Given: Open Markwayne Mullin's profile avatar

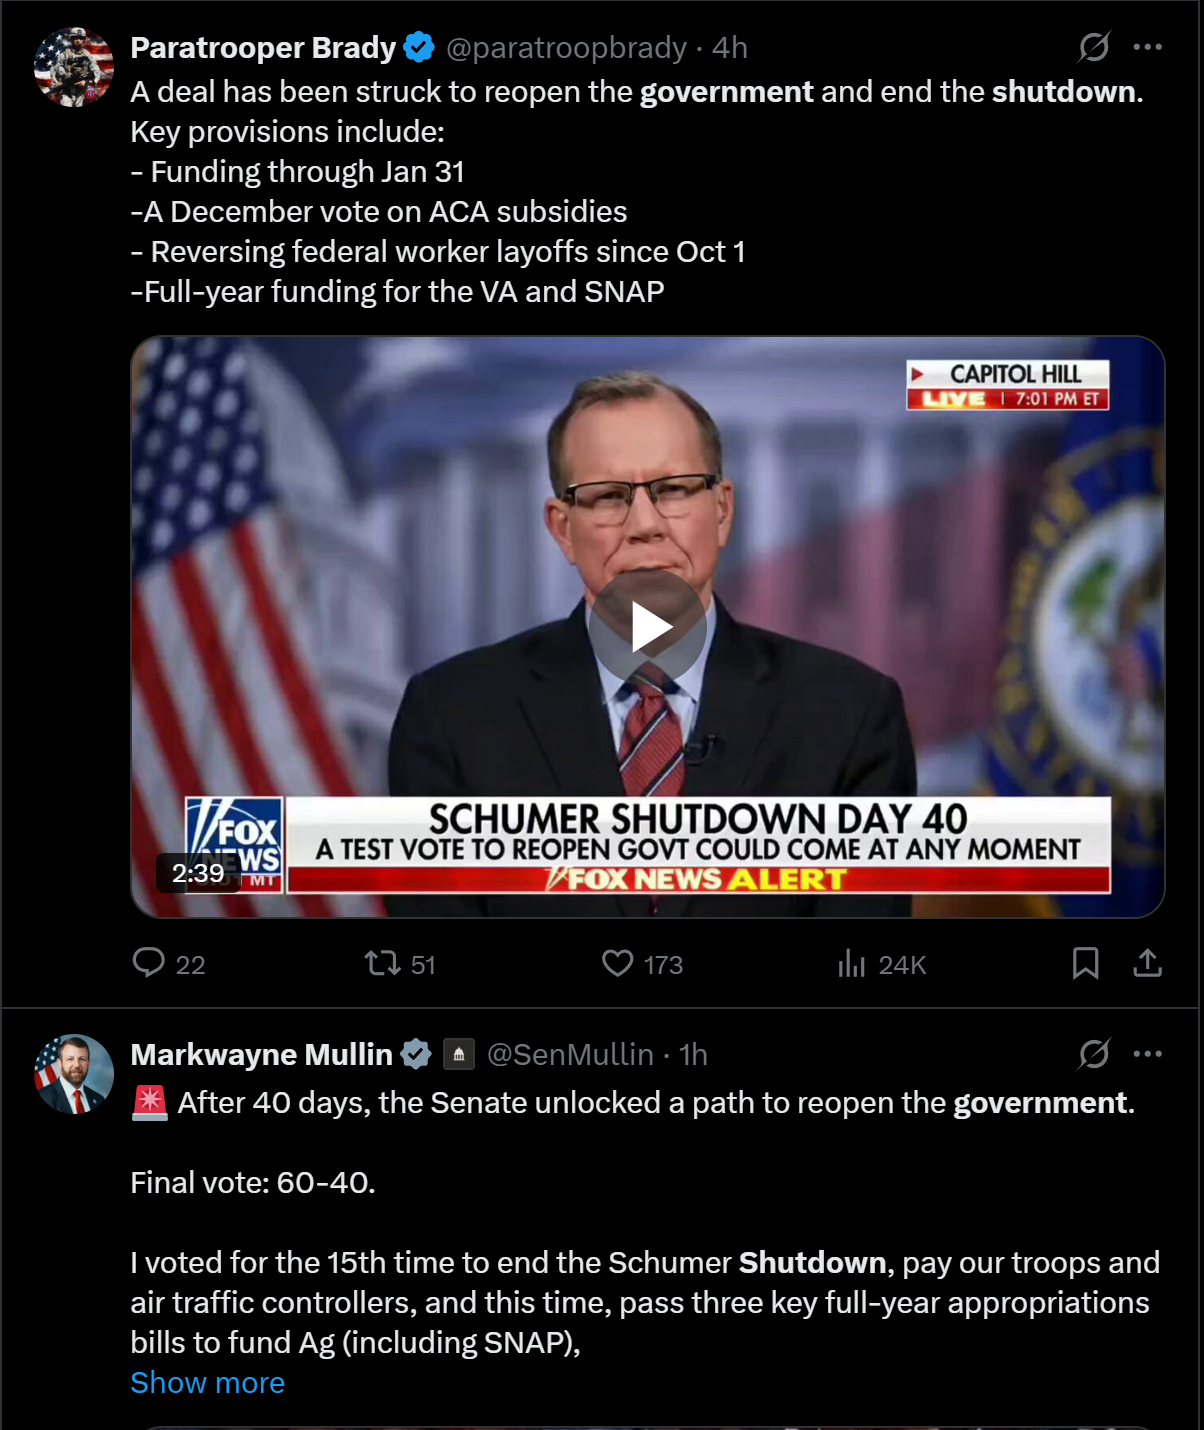Looking at the screenshot, I should click(74, 1074).
